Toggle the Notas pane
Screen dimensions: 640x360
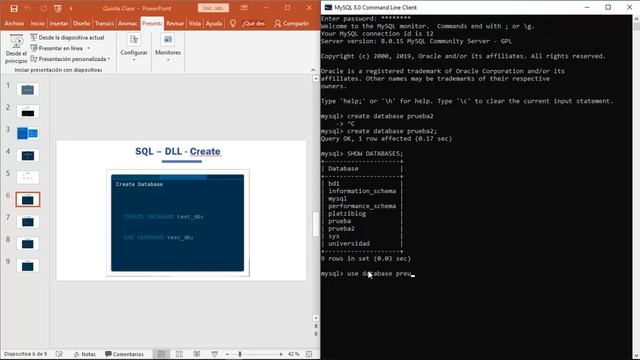84,354
